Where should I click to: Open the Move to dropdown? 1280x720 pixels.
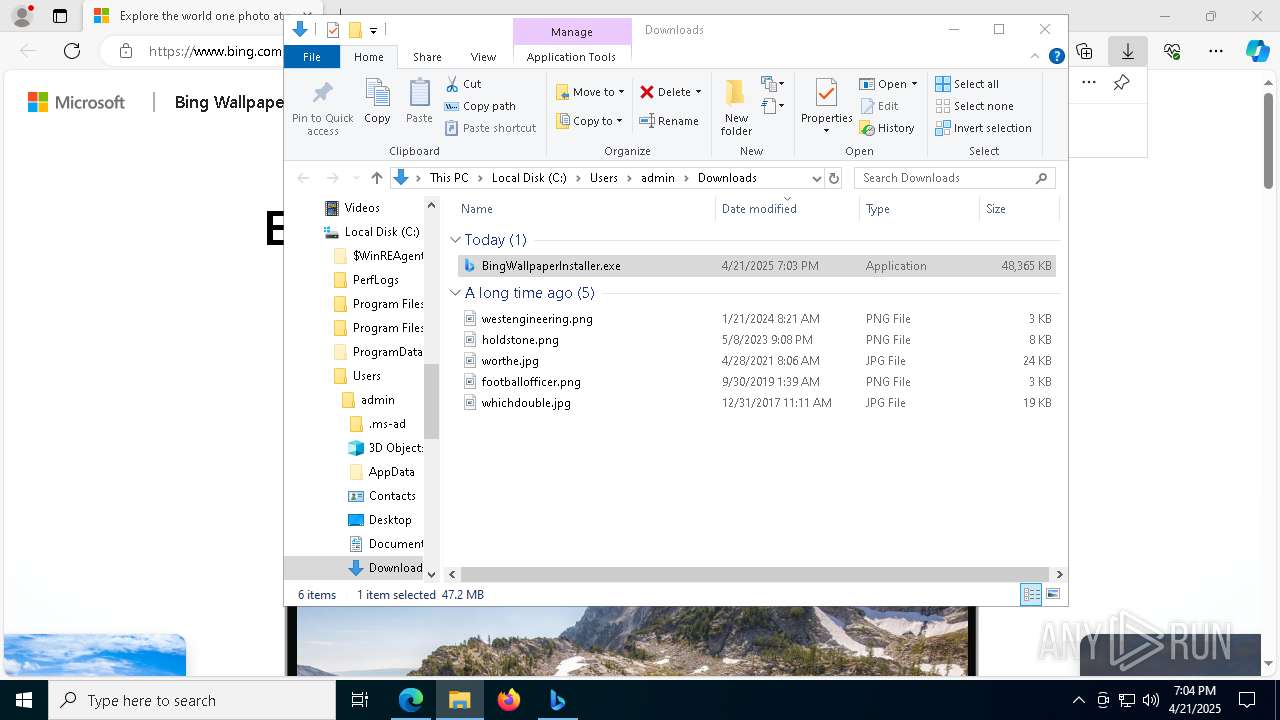pyautogui.click(x=590, y=92)
